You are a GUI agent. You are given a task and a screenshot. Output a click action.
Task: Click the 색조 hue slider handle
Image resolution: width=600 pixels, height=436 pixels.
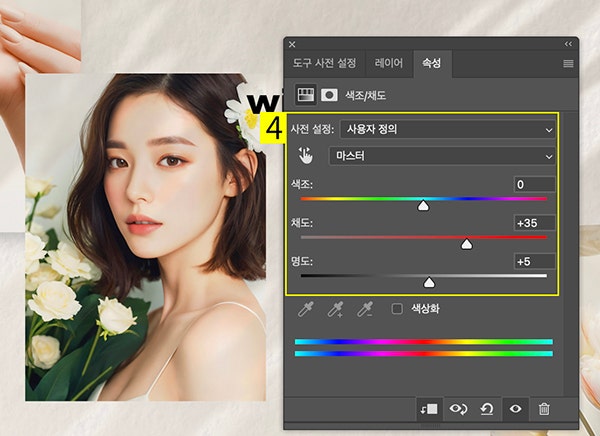click(423, 206)
